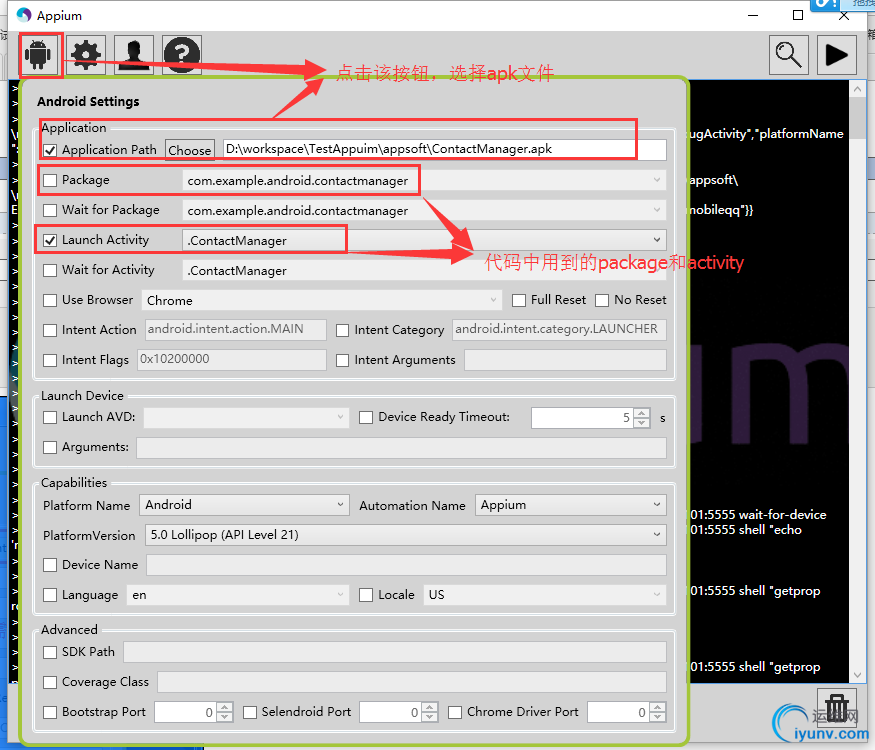Click Choose to browse for an apk

(190, 150)
